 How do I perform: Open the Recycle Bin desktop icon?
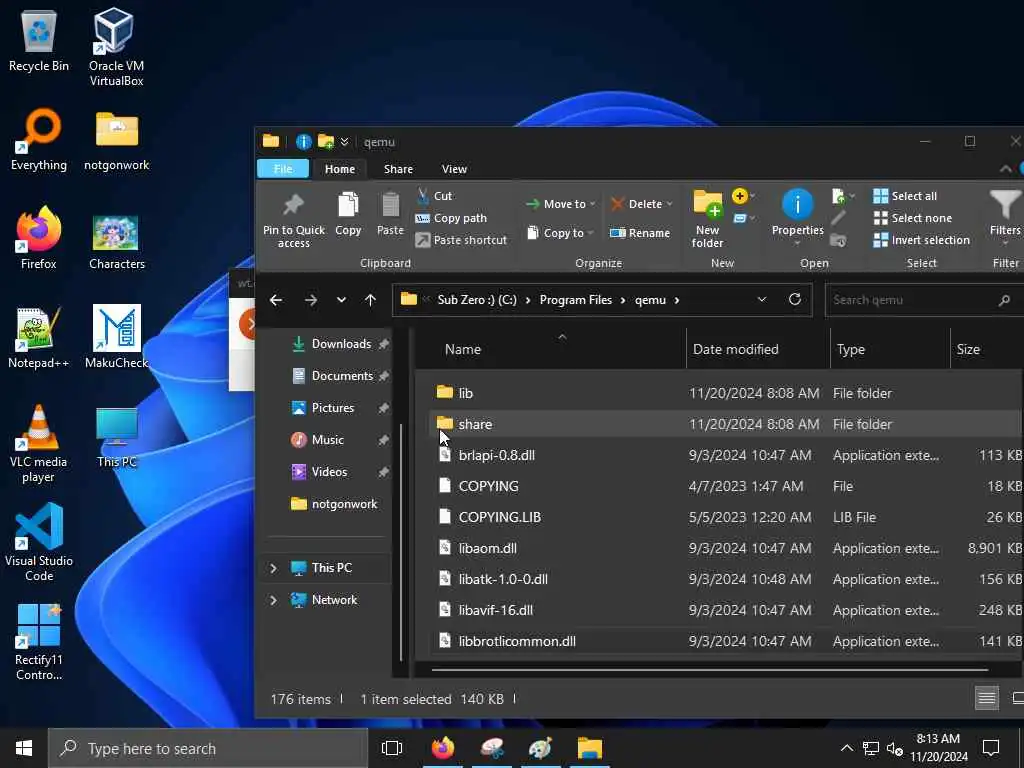[39, 40]
